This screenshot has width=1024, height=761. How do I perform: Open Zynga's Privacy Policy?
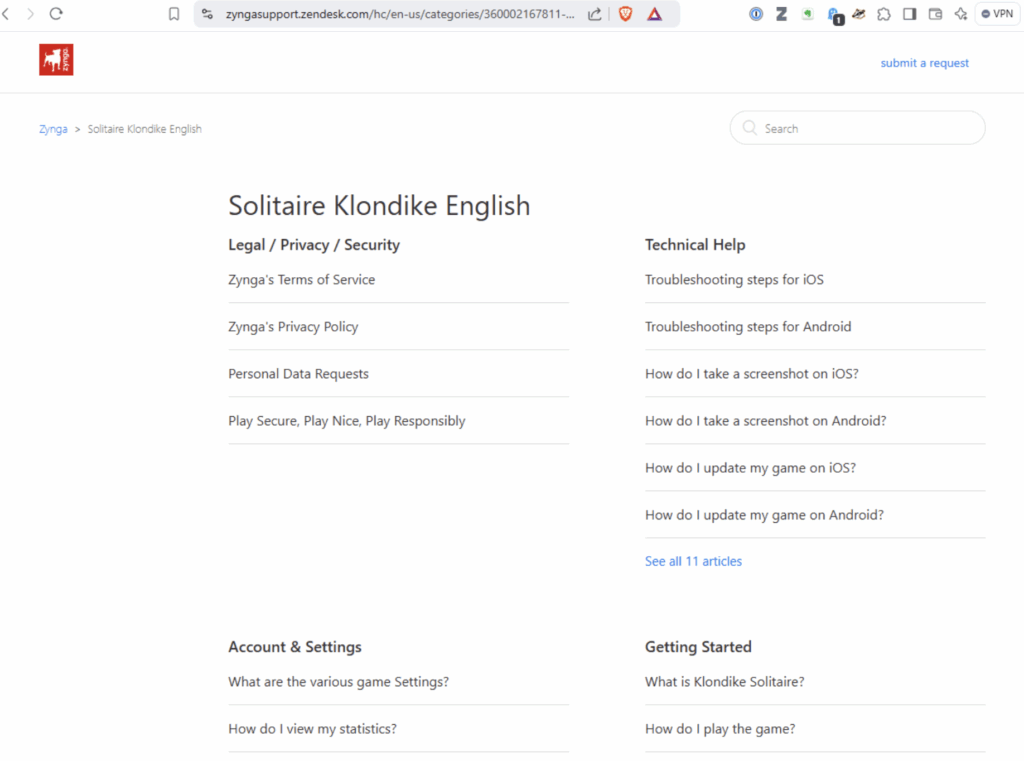[293, 327]
